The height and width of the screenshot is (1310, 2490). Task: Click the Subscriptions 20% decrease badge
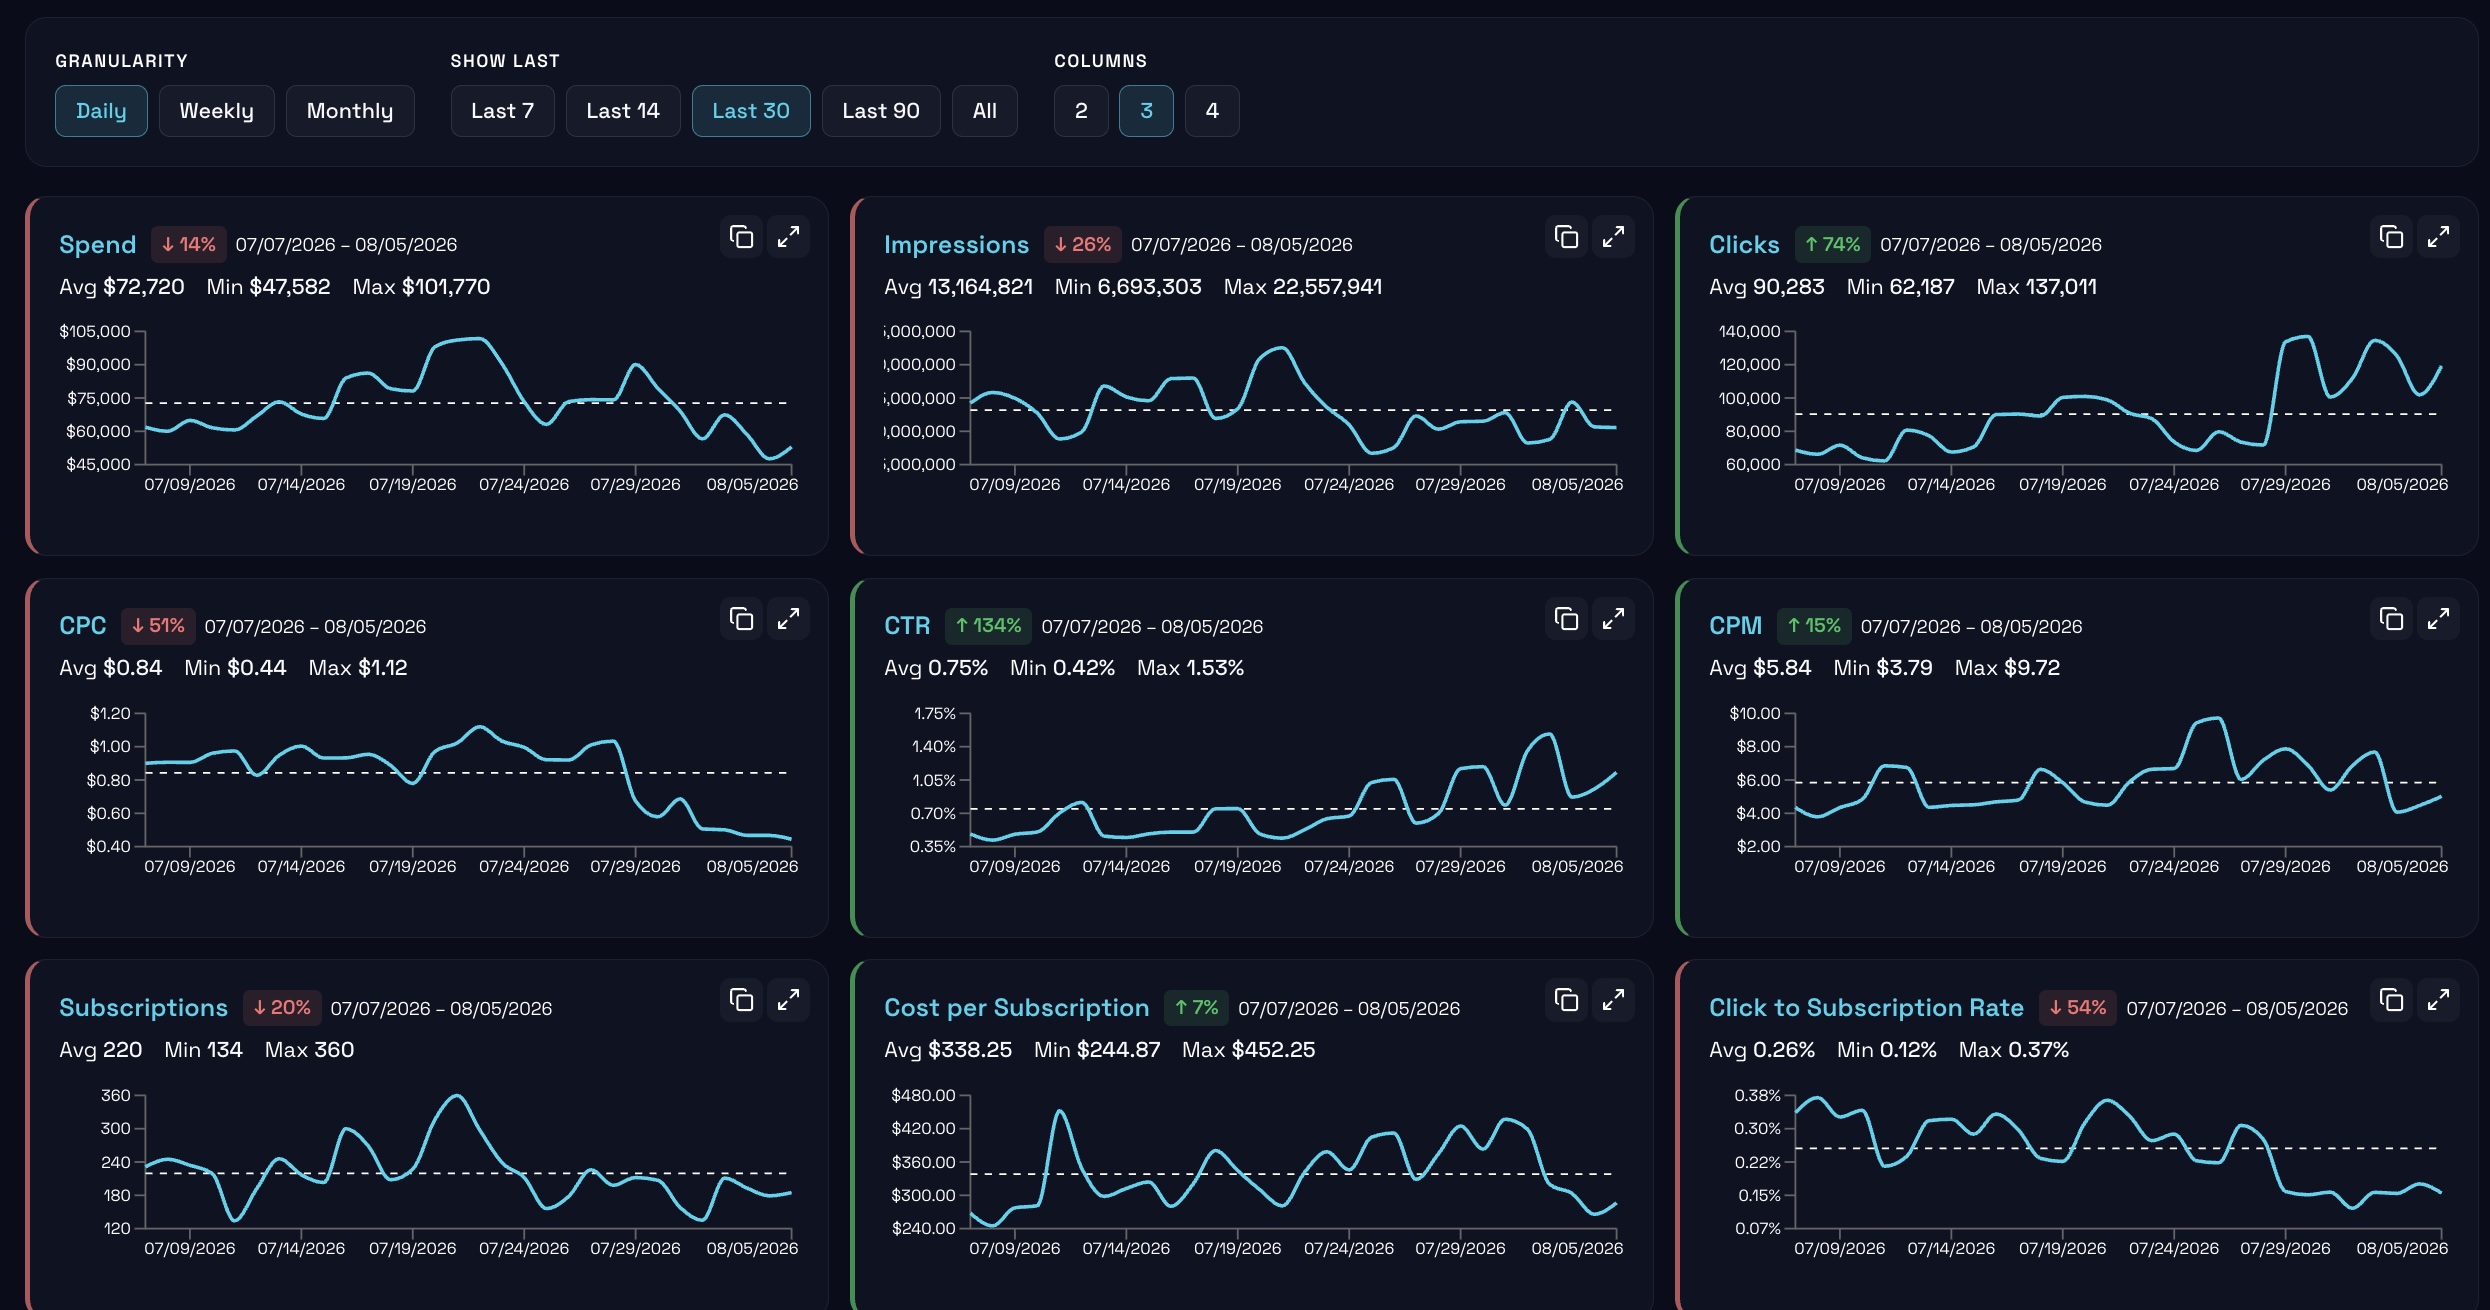pyautogui.click(x=282, y=1008)
